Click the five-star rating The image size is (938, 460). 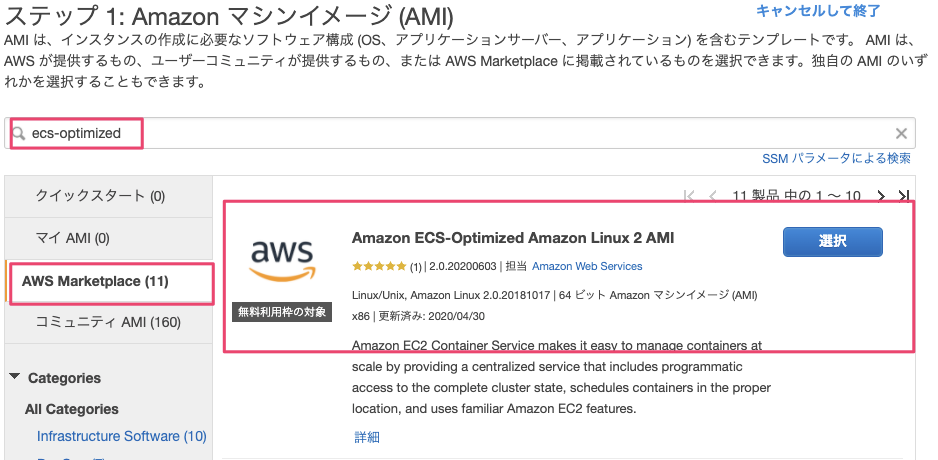click(x=379, y=267)
